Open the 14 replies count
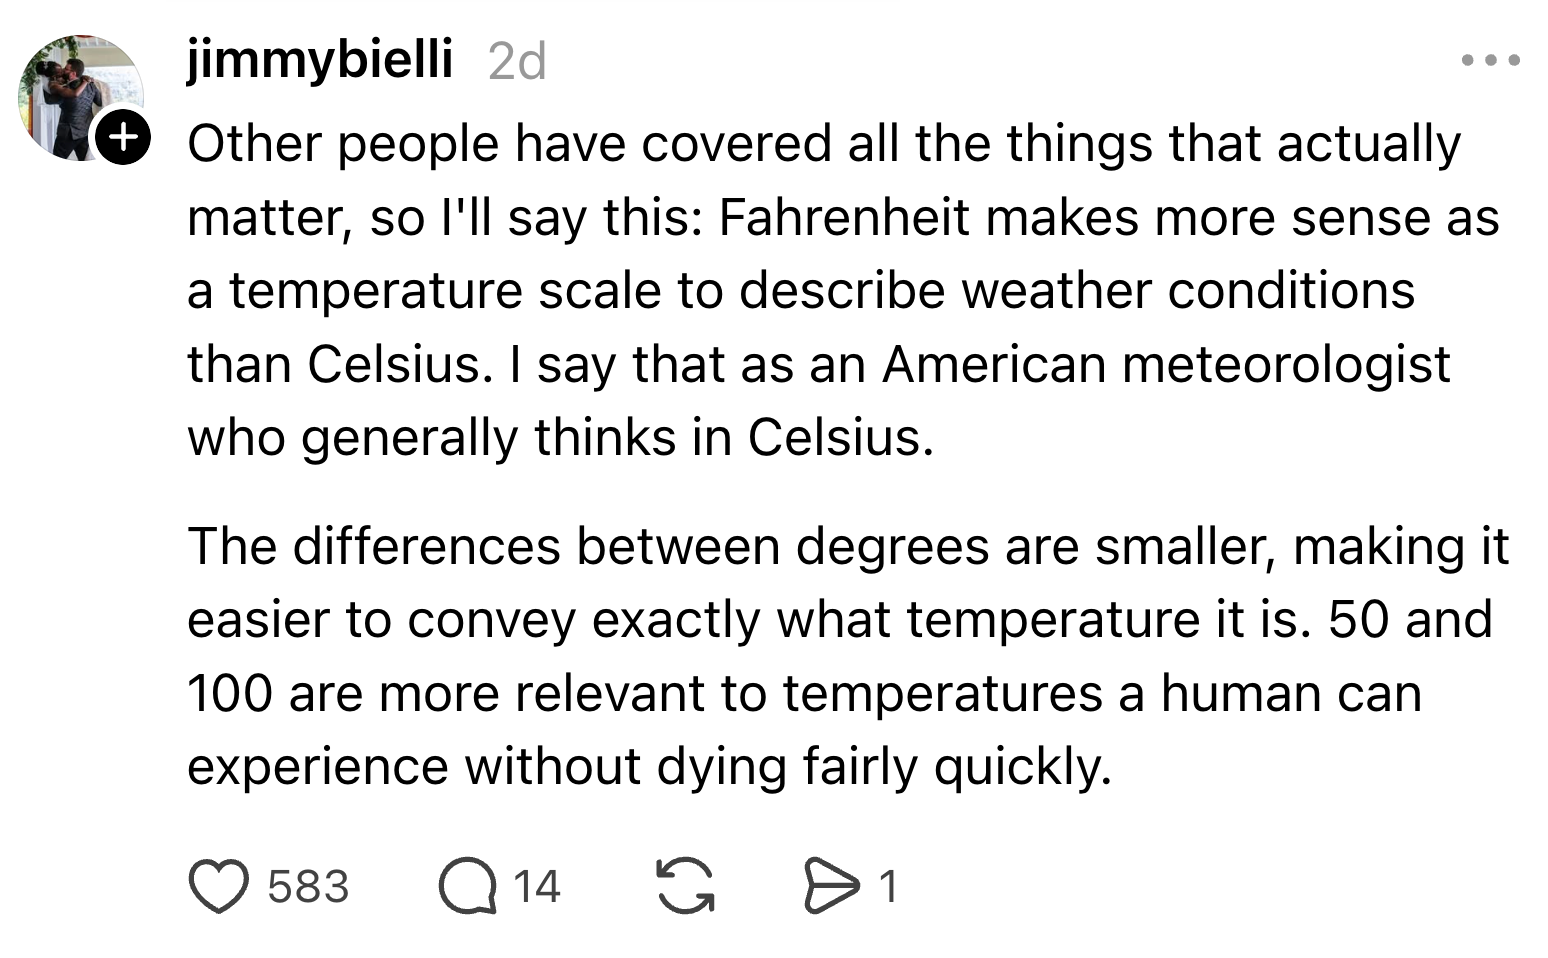This screenshot has width=1548, height=958. tap(536, 887)
